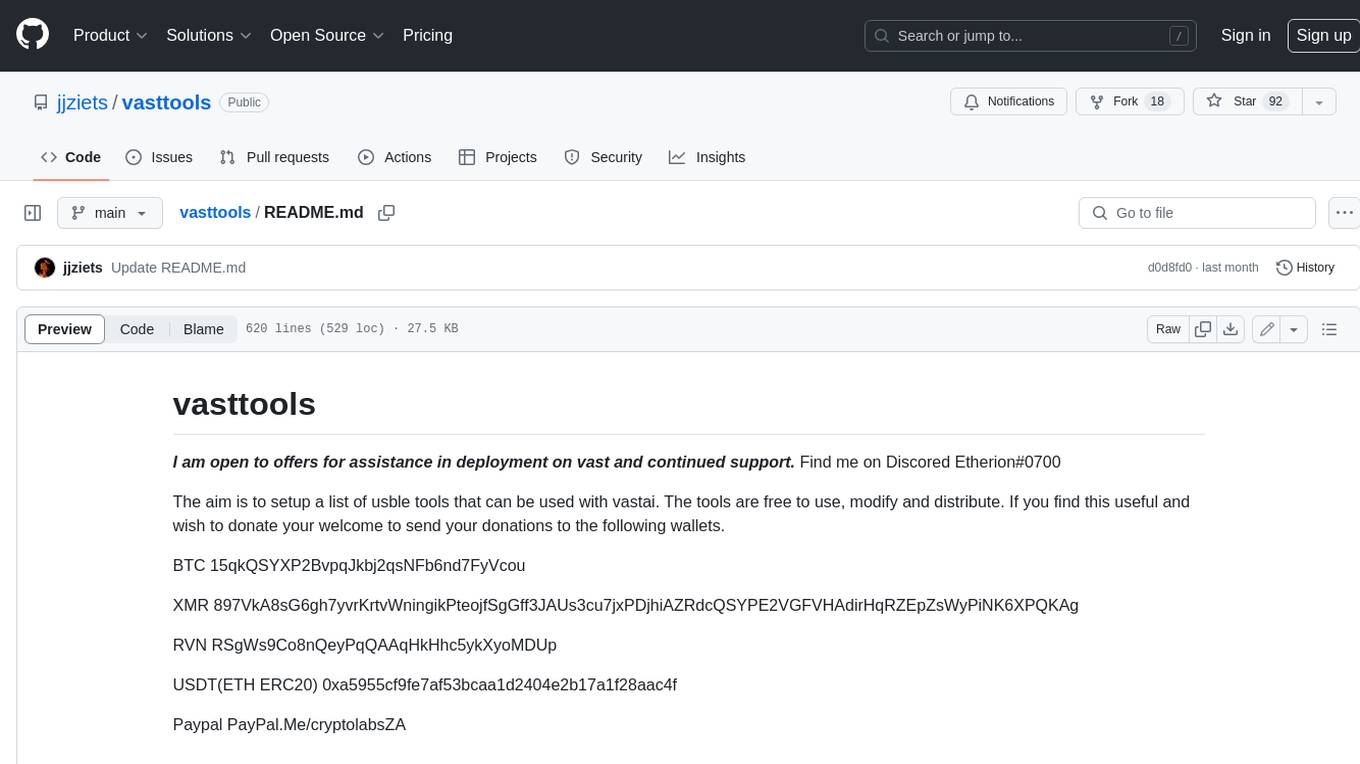Screen dimensions: 1360x764
Task: Open Raw file view
Action: (1168, 329)
